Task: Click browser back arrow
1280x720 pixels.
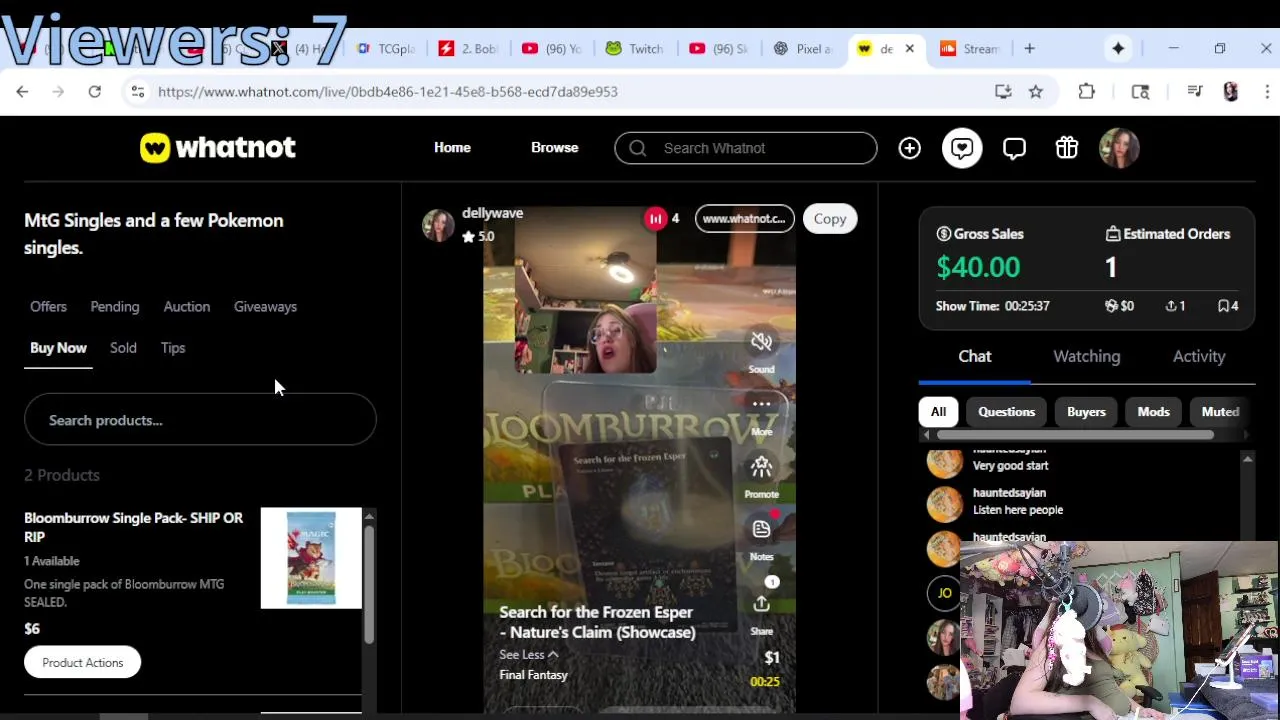Action: point(22,92)
